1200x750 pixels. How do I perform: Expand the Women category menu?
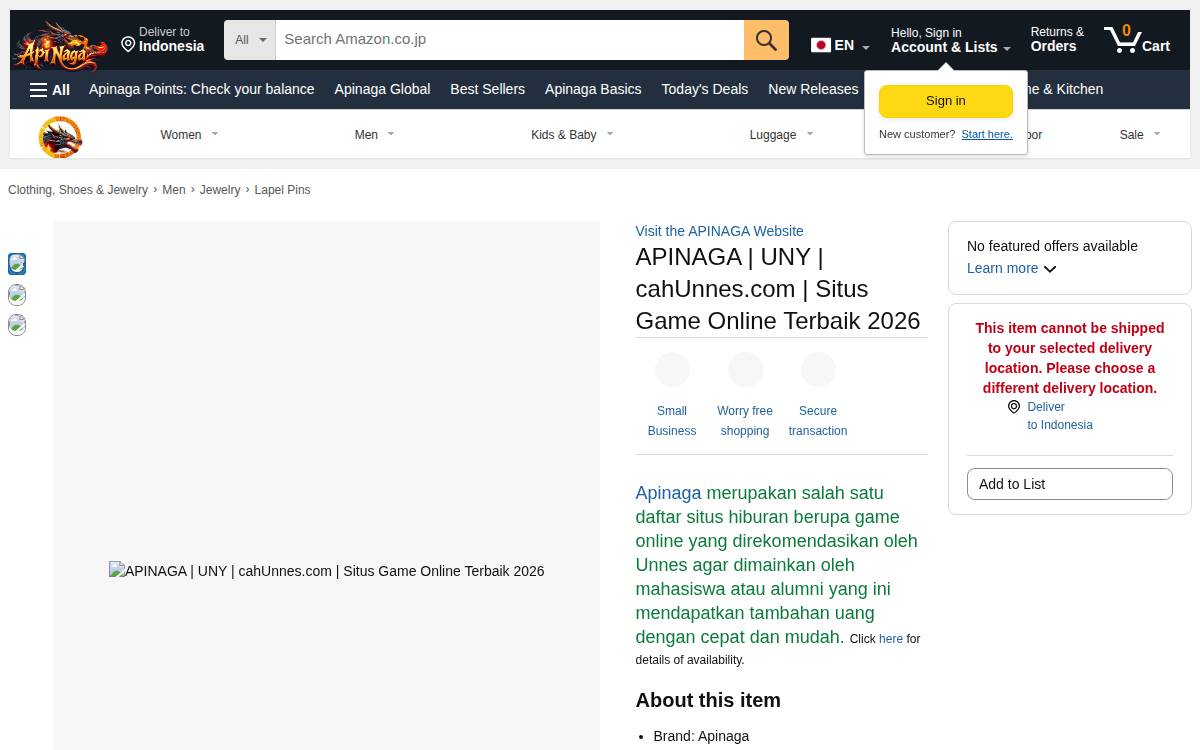point(189,134)
